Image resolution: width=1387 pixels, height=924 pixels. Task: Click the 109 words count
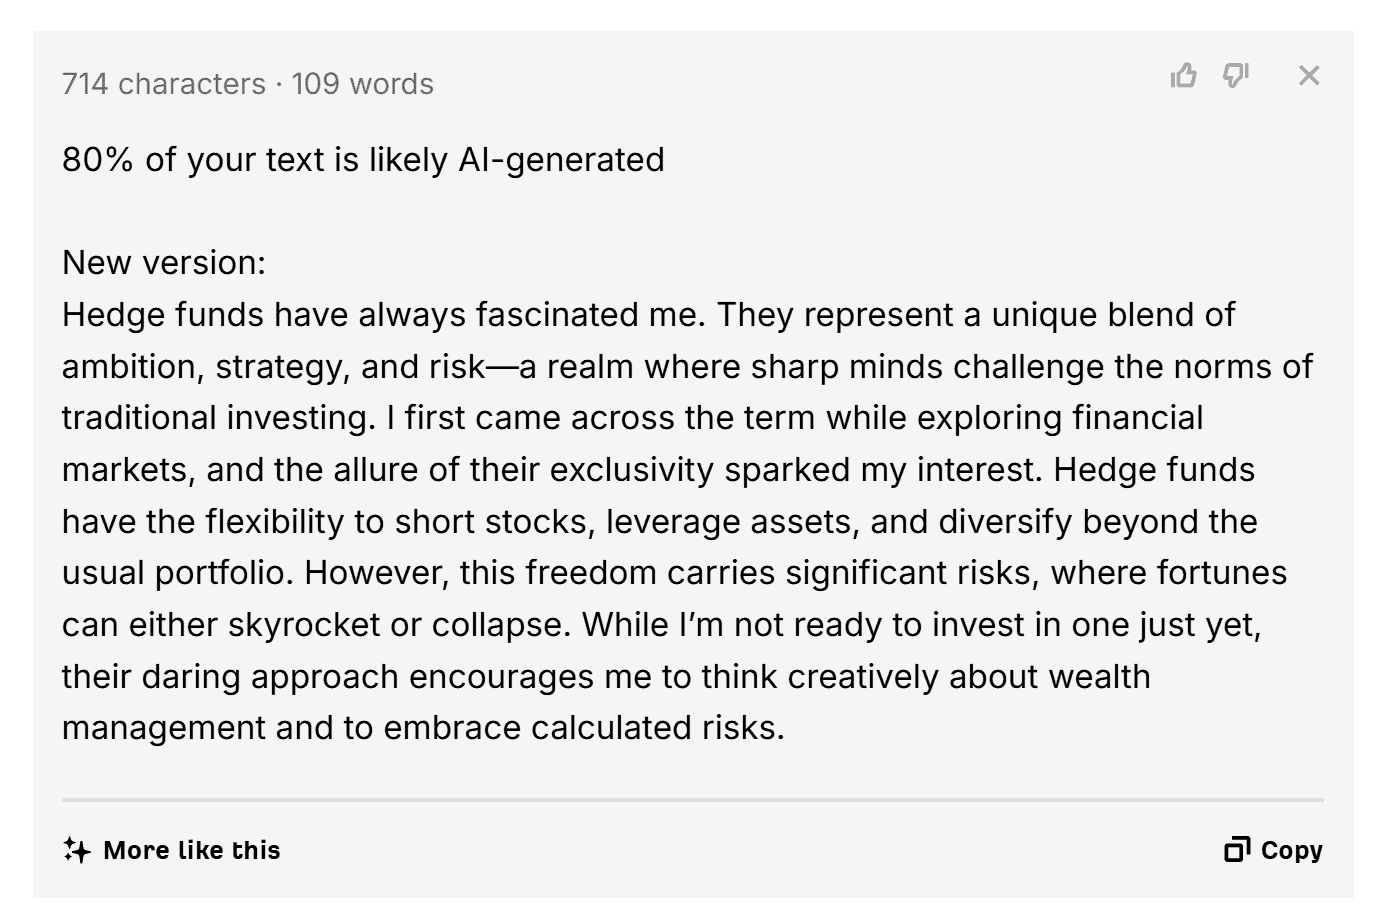tap(362, 84)
